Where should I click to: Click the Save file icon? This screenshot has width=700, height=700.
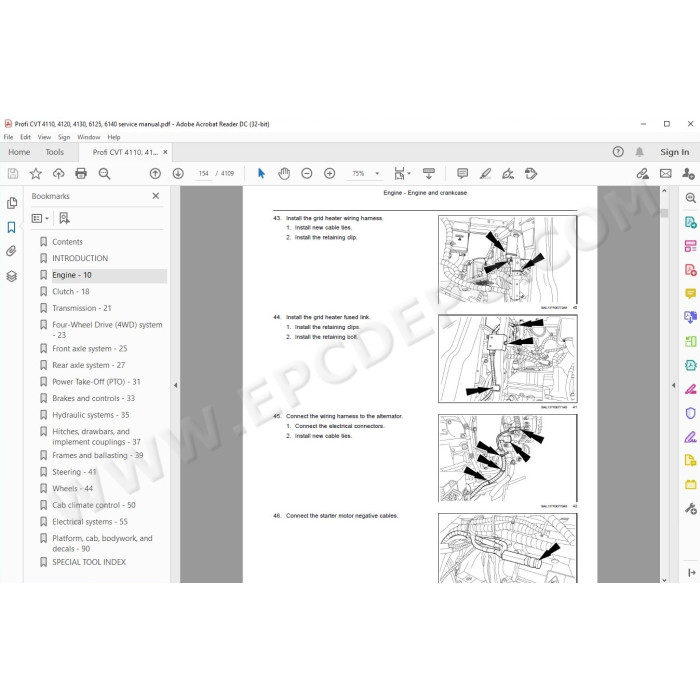coord(13,174)
